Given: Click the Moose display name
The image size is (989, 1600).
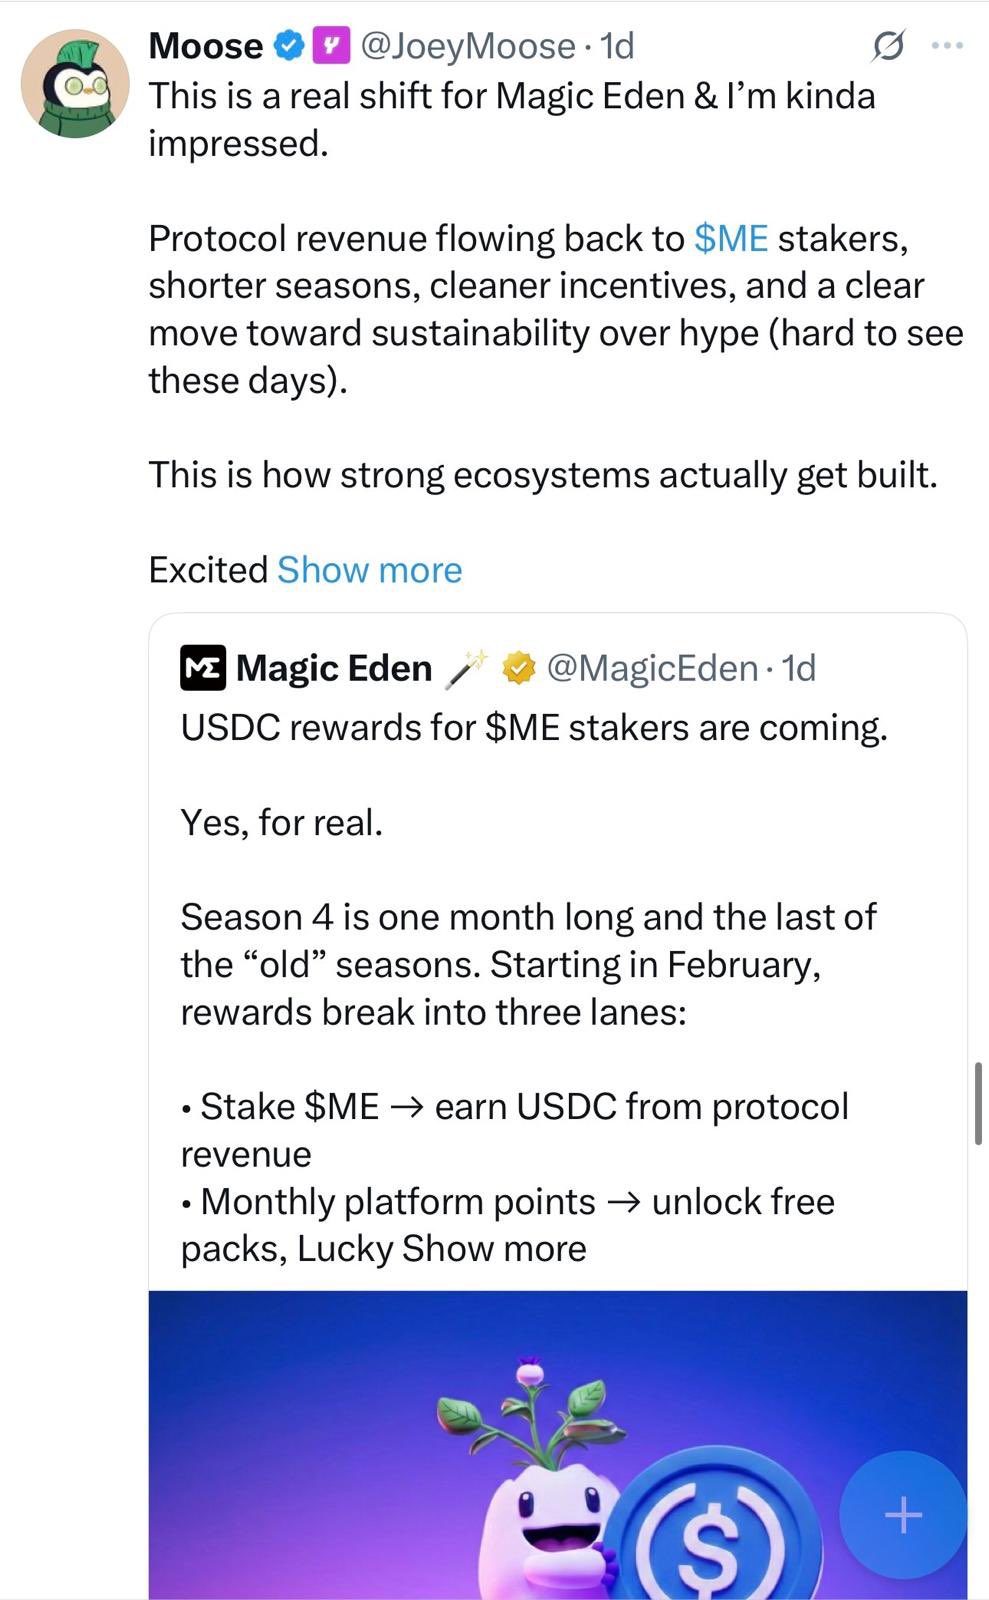Looking at the screenshot, I should 205,46.
